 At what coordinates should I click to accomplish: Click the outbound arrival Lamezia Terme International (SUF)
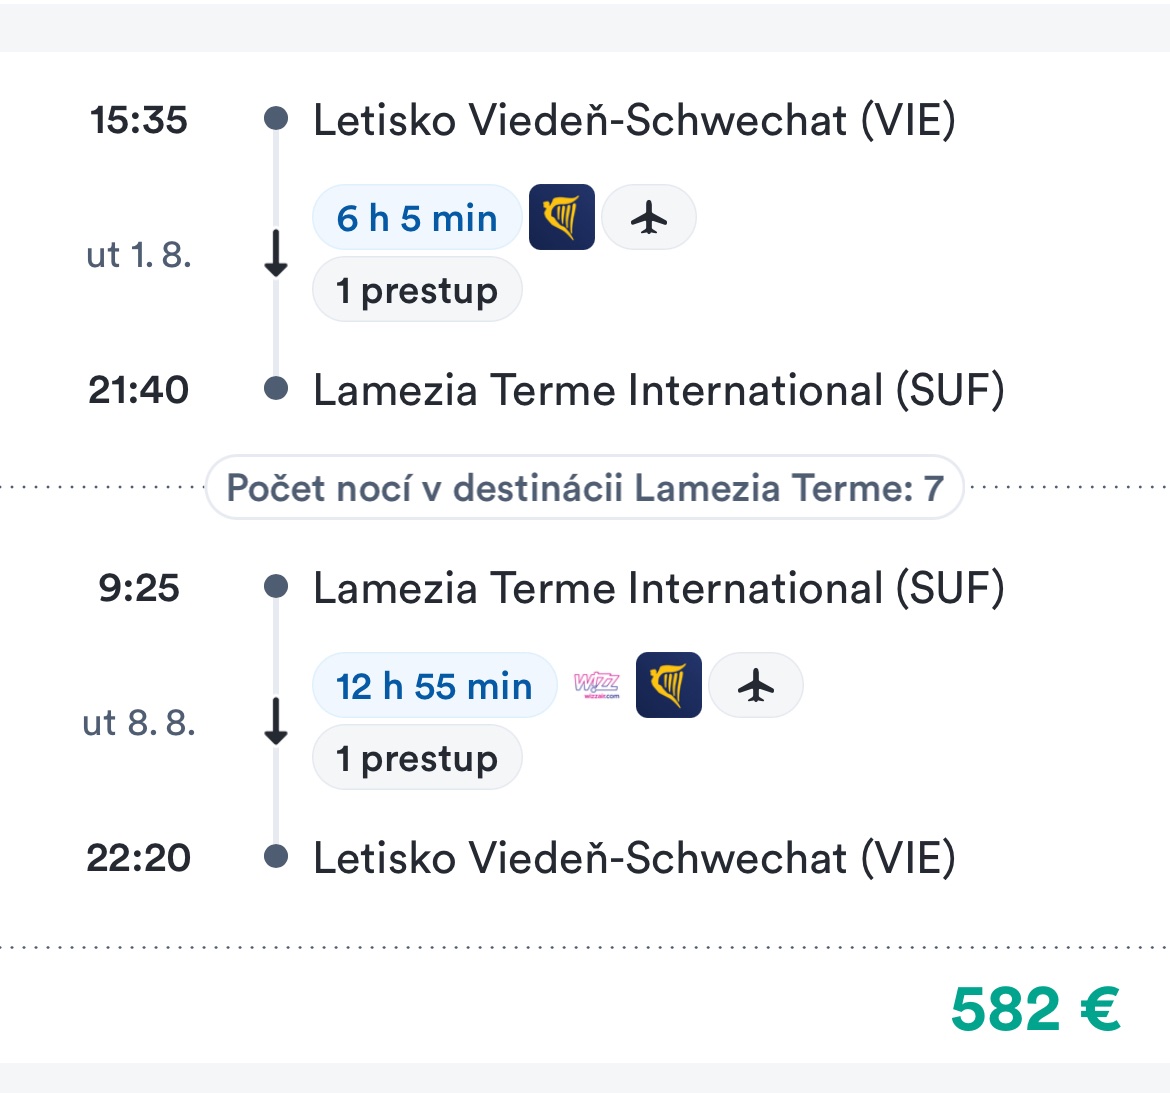point(658,390)
